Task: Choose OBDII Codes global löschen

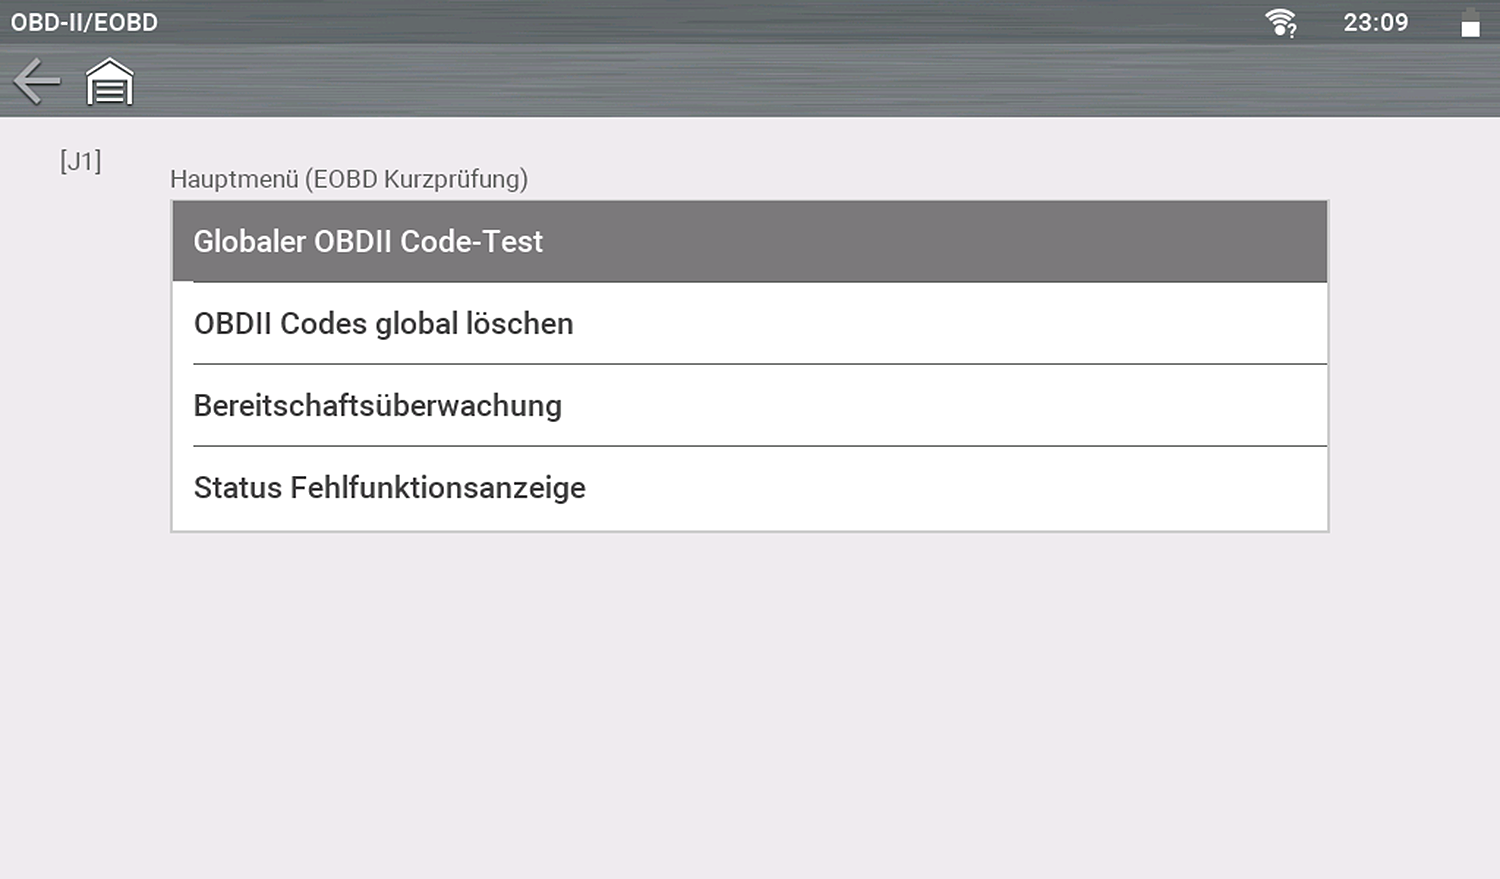Action: (x=749, y=324)
